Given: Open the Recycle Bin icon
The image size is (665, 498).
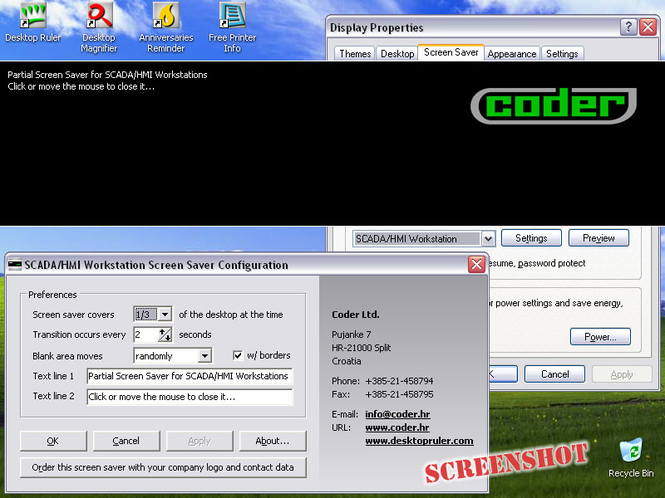Looking at the screenshot, I should click(632, 453).
